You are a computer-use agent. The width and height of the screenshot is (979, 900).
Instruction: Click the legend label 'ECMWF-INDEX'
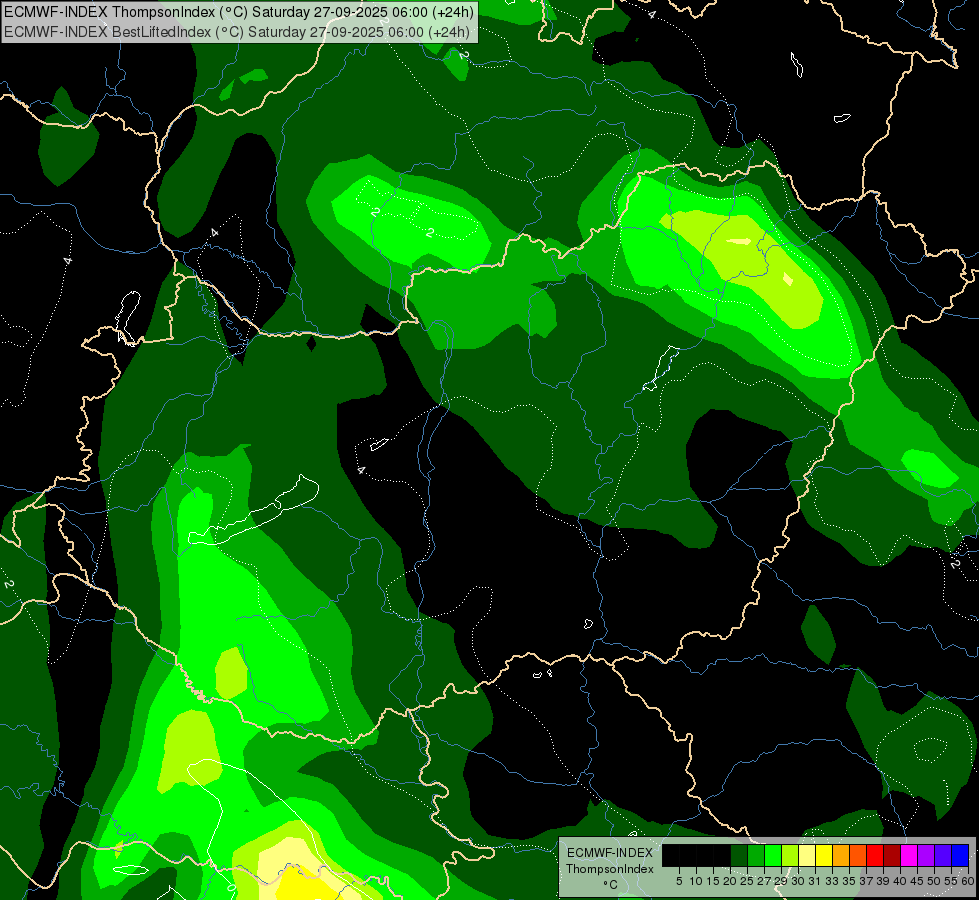click(610, 853)
